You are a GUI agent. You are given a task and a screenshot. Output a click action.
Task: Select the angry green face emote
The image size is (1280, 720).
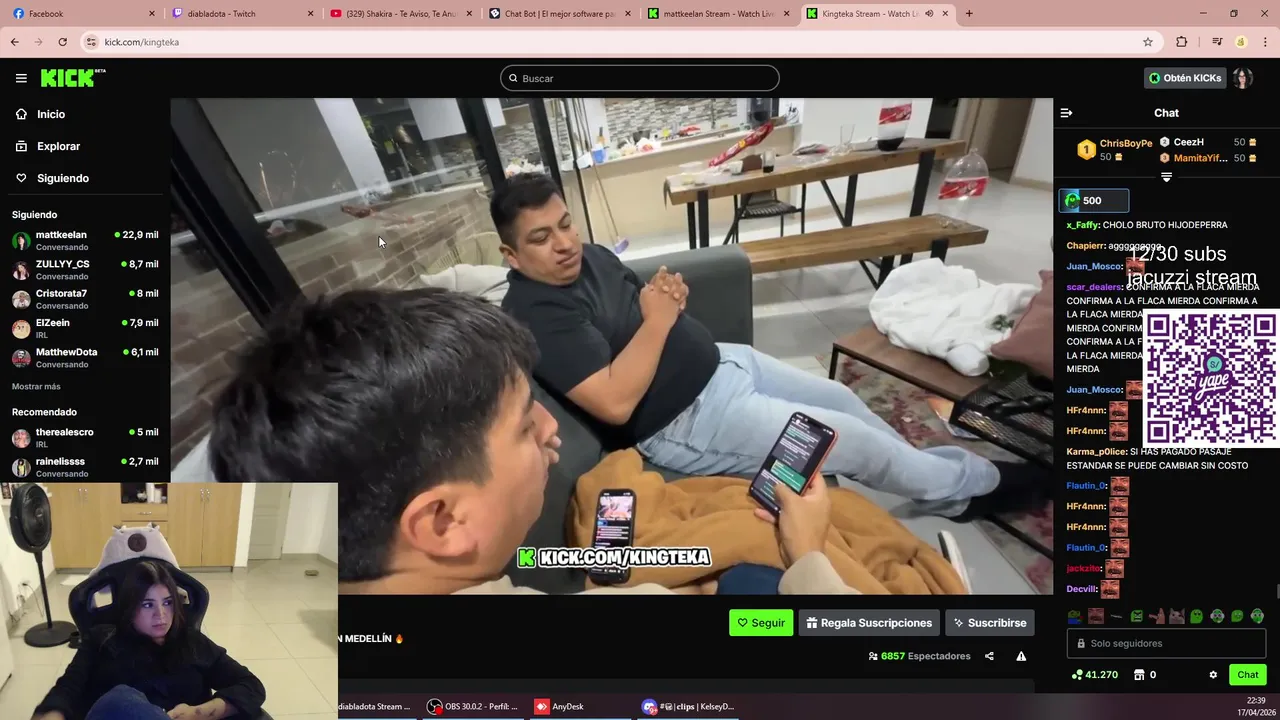click(1137, 616)
